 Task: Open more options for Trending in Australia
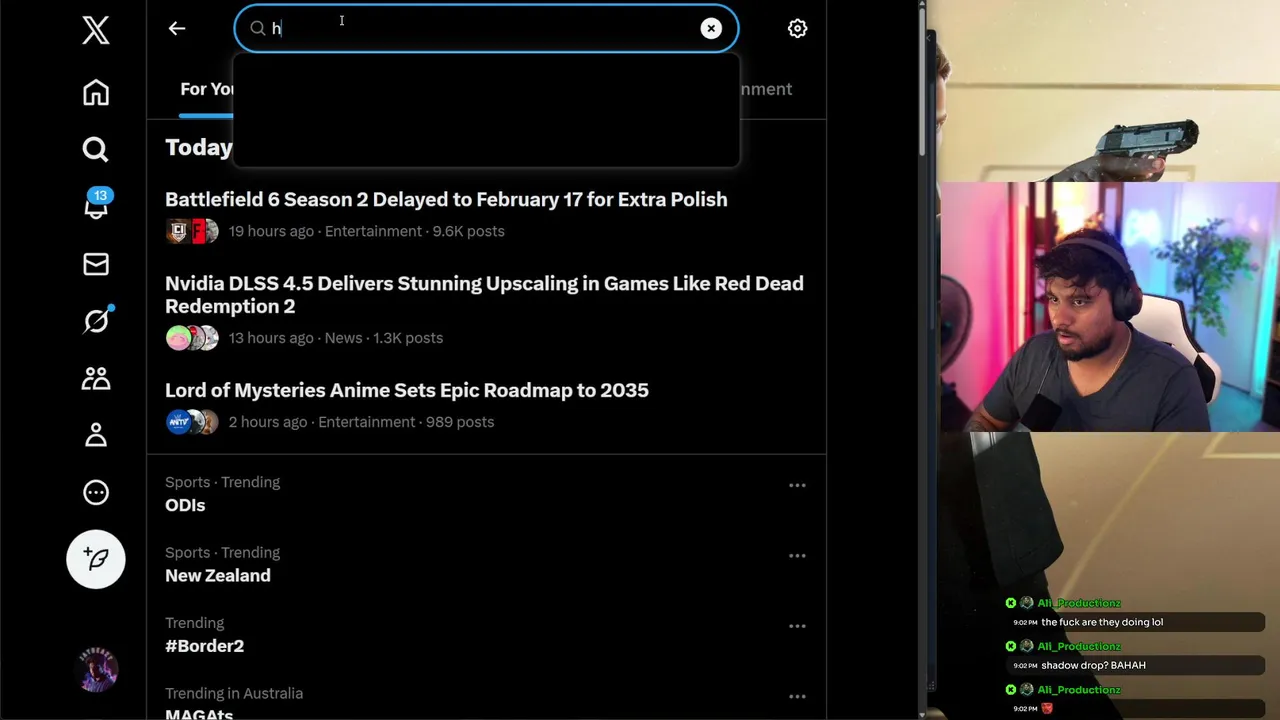point(797,696)
